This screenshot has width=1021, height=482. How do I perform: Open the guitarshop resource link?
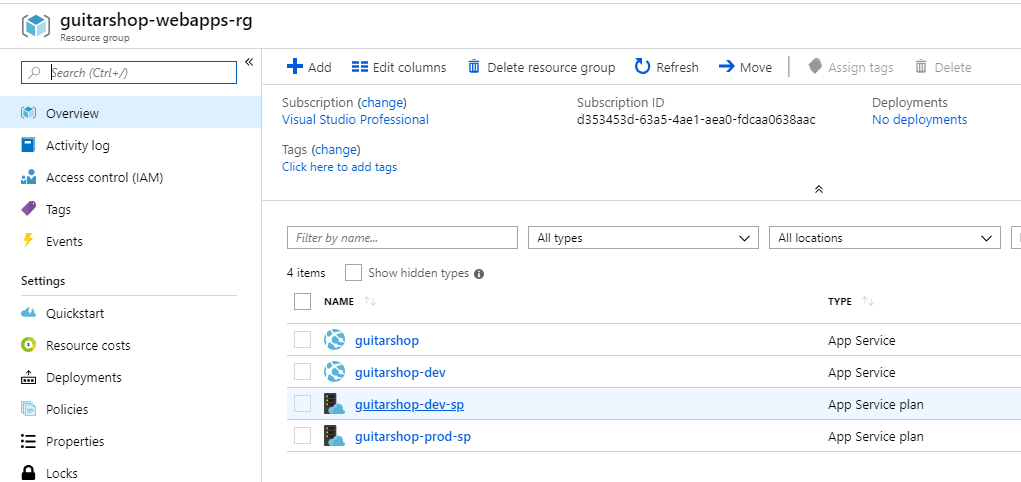tap(387, 340)
